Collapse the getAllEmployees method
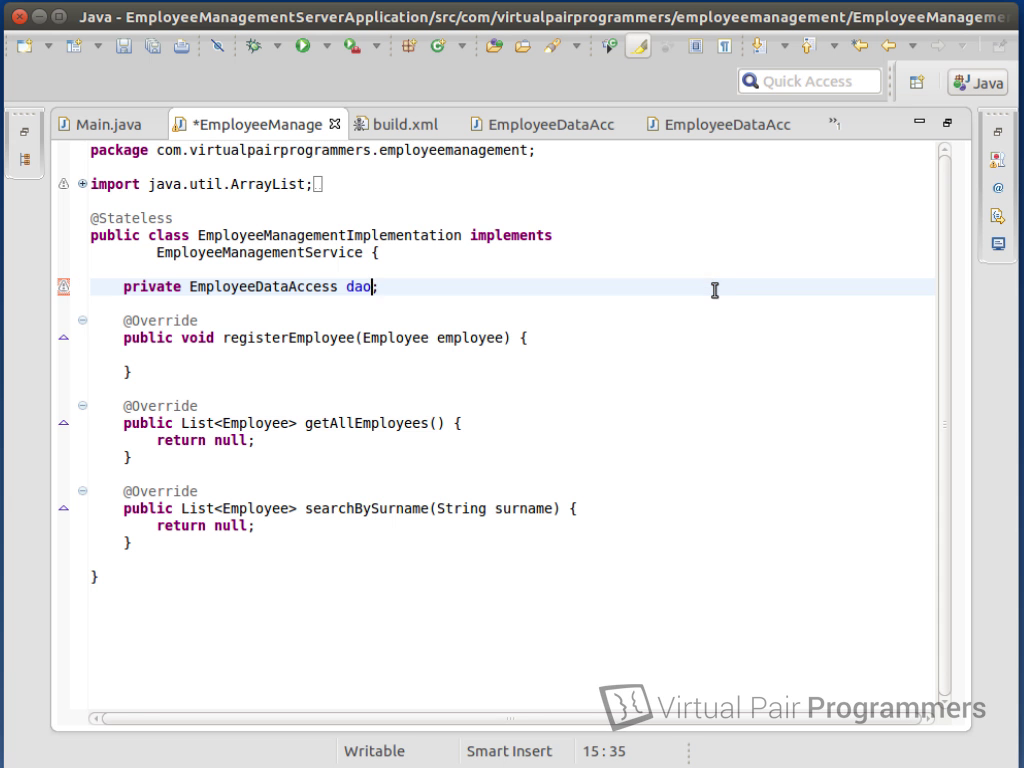Screen dimensions: 1024x768 pos(82,406)
